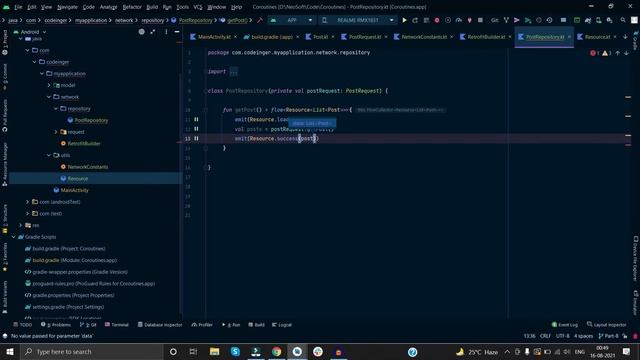The image size is (640, 360).
Task: Open the Build menu
Action: click(x=152, y=7)
